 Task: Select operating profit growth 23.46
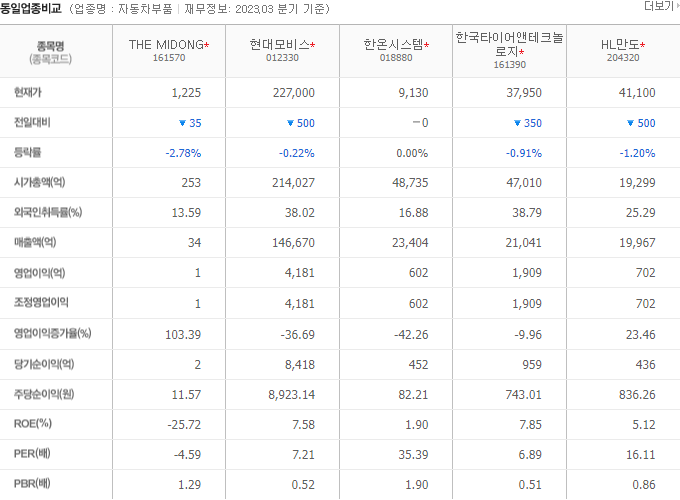click(641, 335)
